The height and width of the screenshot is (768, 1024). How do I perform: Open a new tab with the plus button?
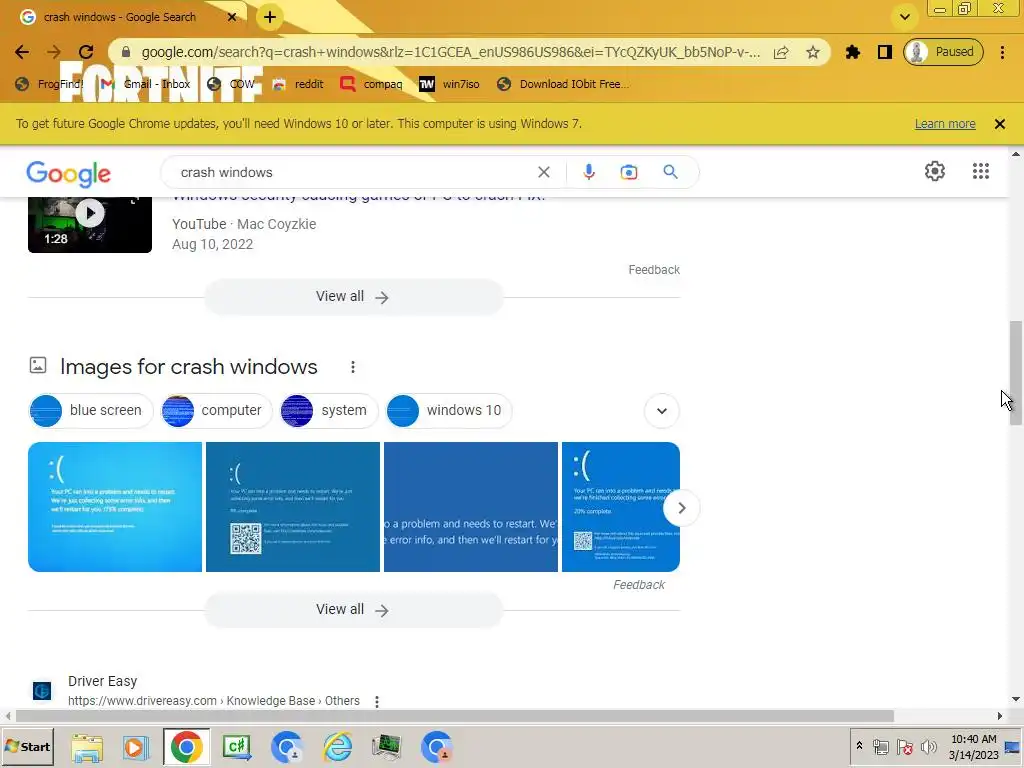click(270, 18)
